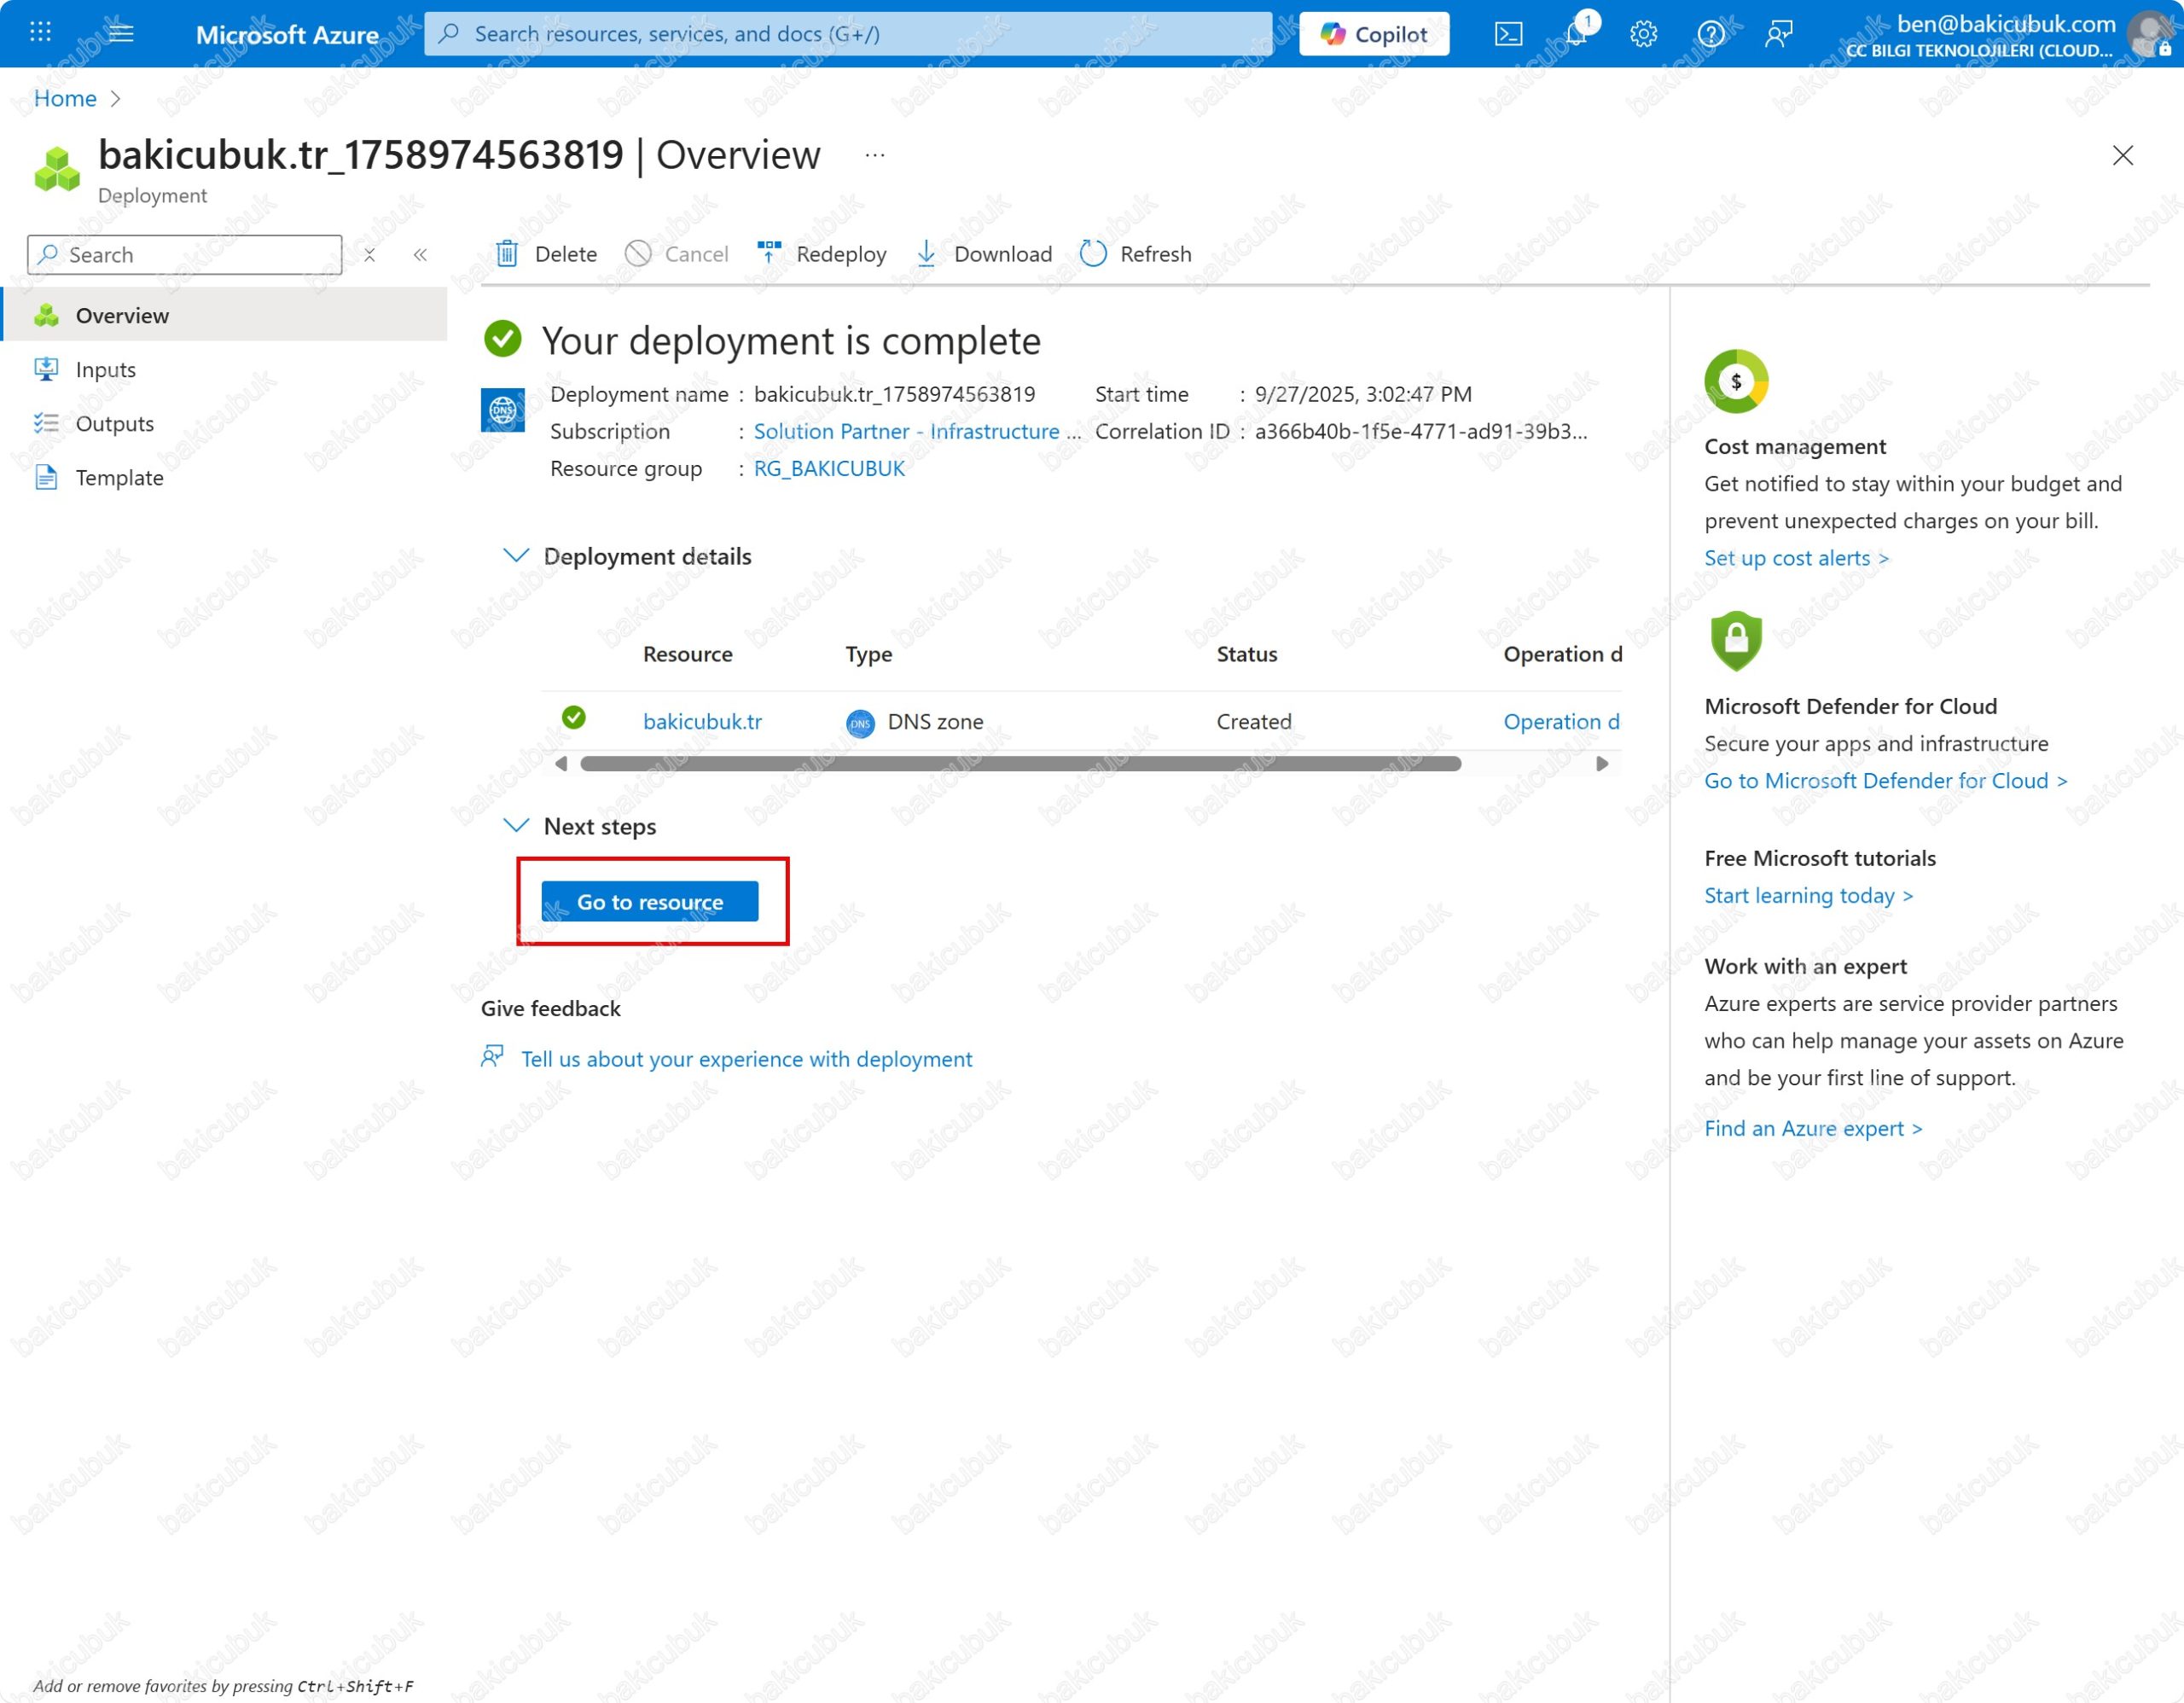The width and height of the screenshot is (2184, 1703).
Task: Click the Go to resource button
Action: point(650,902)
